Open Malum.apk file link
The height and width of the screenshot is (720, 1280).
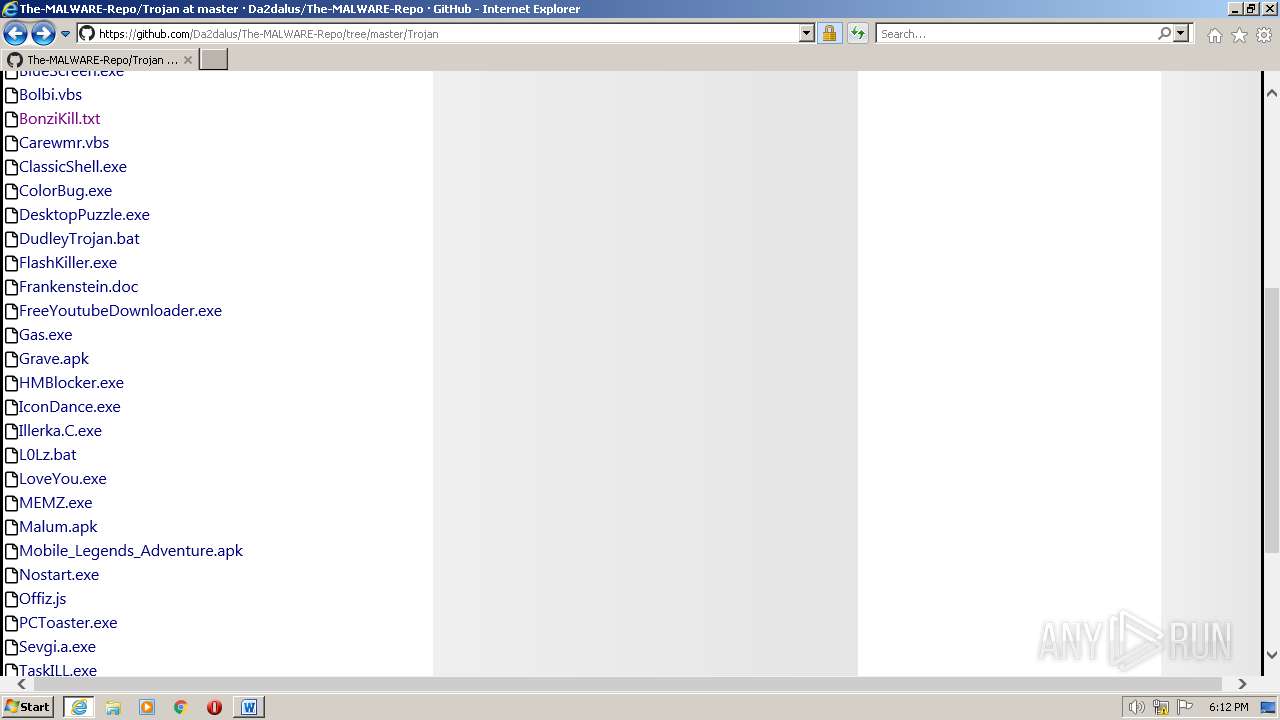coord(58,527)
